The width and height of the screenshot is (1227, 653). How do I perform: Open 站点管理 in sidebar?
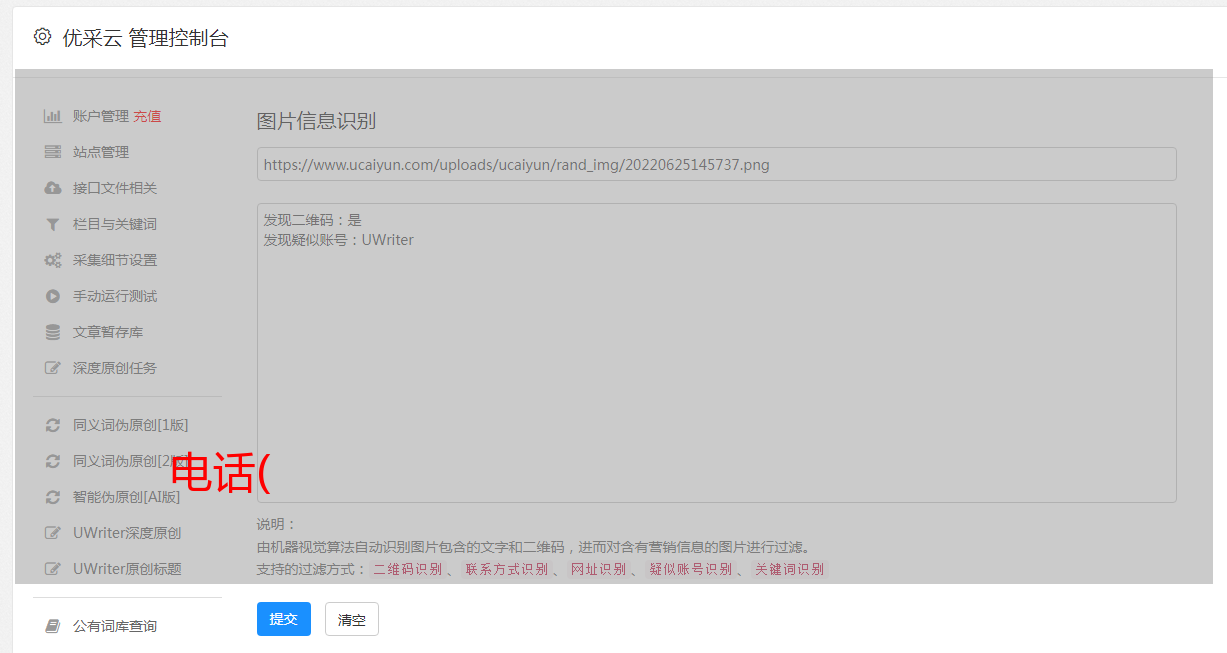tap(101, 152)
